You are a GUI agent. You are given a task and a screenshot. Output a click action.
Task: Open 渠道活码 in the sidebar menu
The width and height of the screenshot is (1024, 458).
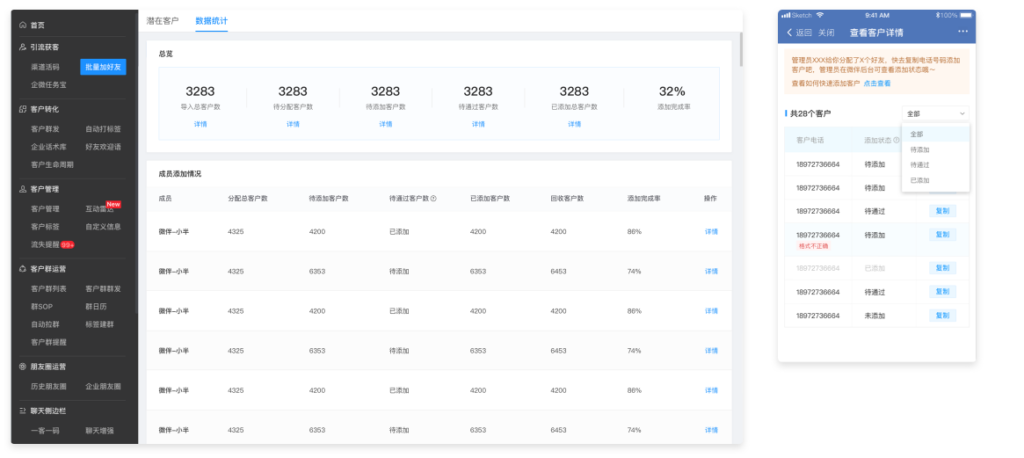point(47,67)
